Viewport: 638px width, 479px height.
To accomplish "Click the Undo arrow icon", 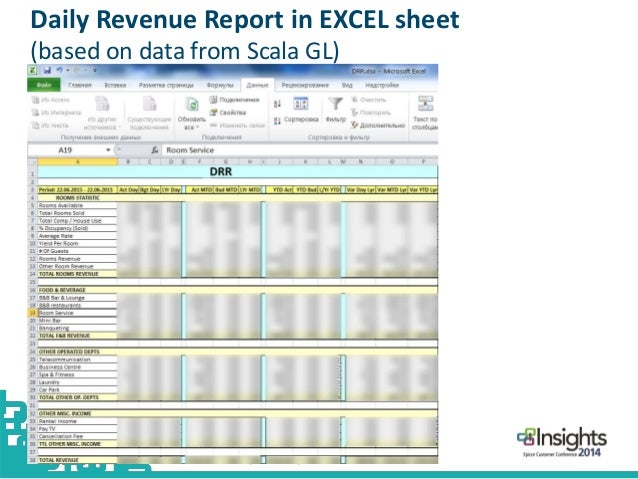I will click(60, 70).
